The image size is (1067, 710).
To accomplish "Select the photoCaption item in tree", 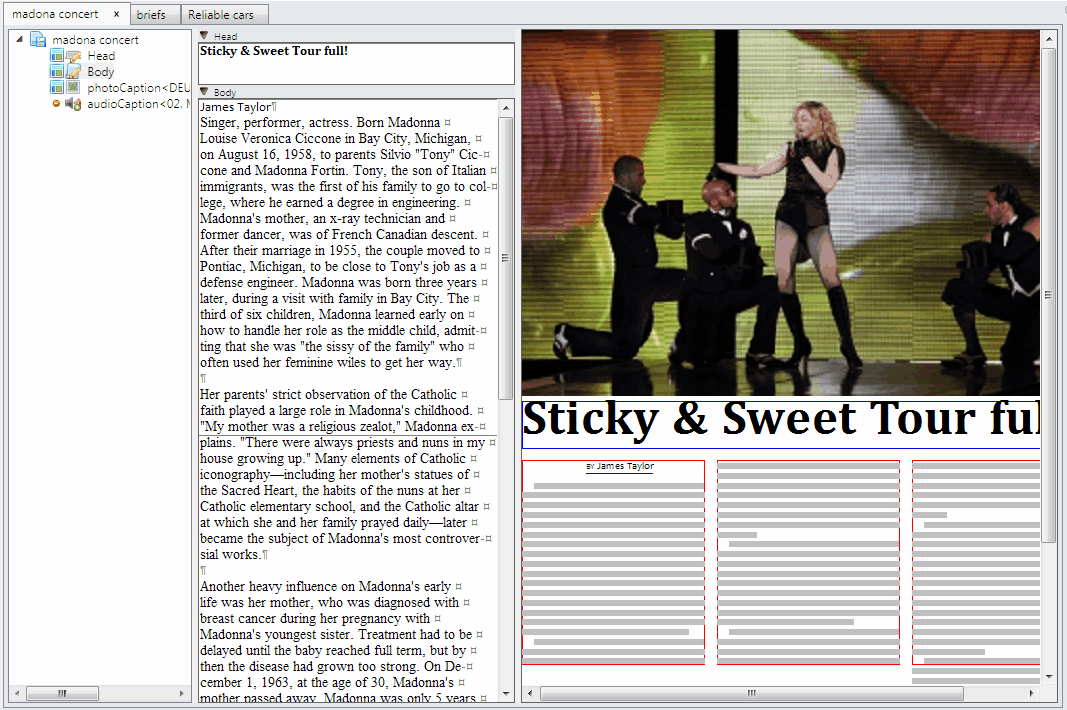I will 138,88.
